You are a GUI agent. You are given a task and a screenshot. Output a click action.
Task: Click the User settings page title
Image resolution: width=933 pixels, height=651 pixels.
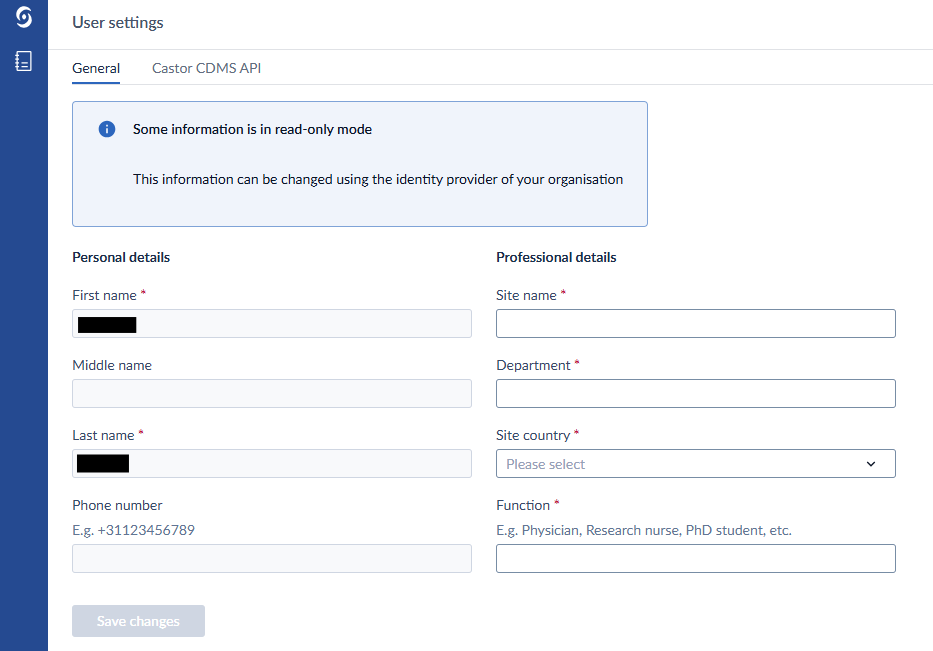[118, 23]
